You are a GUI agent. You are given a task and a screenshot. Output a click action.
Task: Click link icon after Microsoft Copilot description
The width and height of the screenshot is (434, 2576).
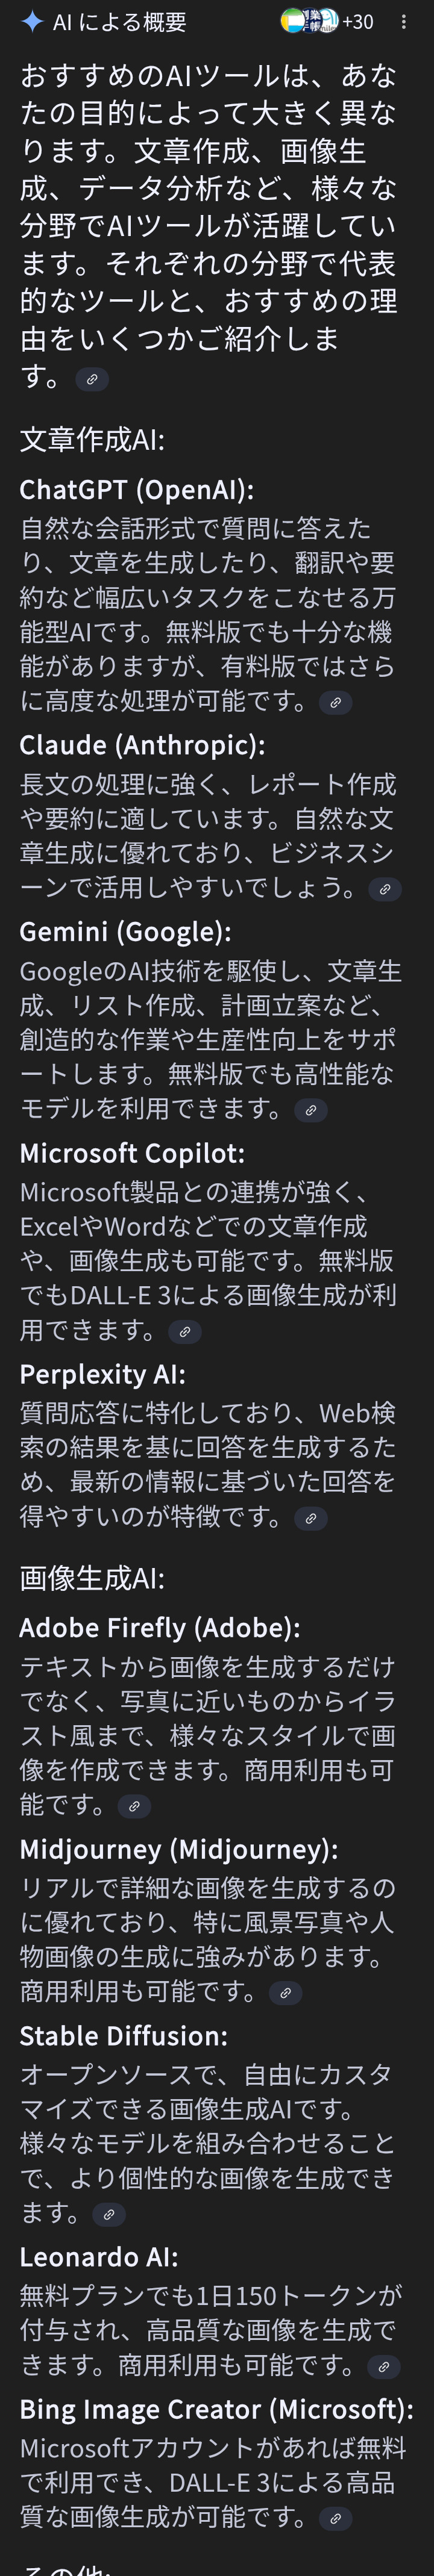[x=184, y=1332]
